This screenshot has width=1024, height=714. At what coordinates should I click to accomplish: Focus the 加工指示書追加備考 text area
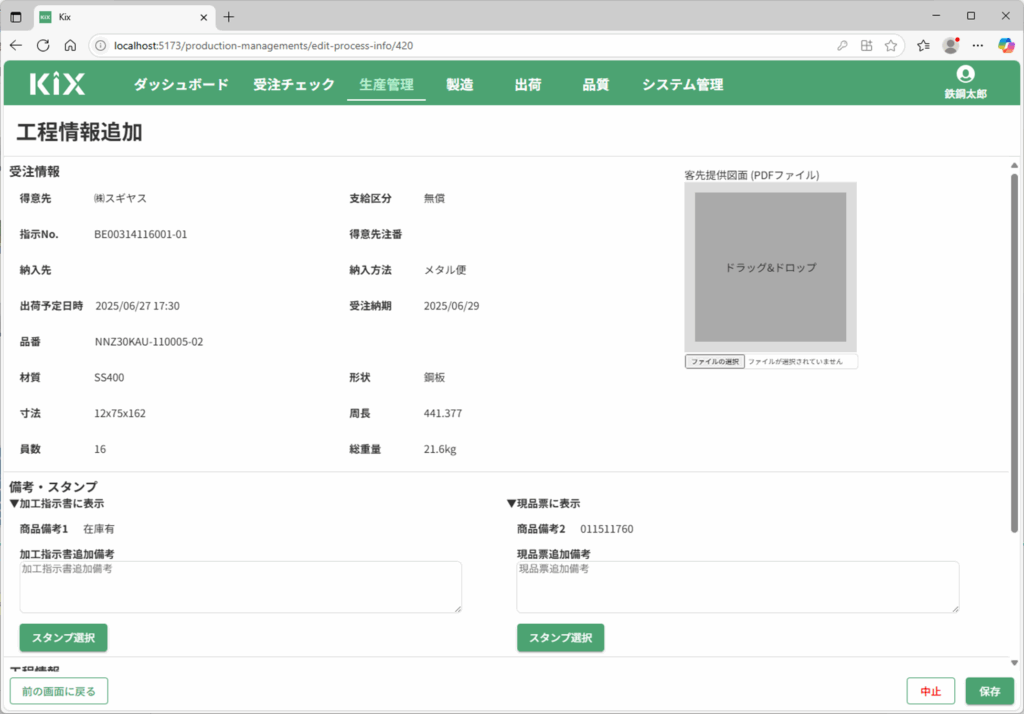point(240,587)
